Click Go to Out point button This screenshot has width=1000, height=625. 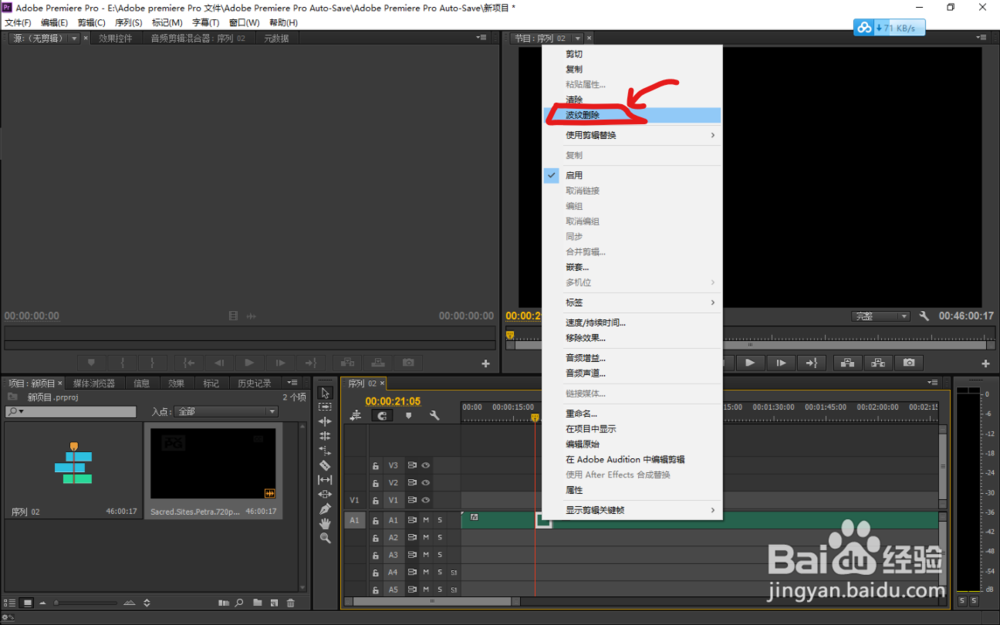(x=812, y=363)
